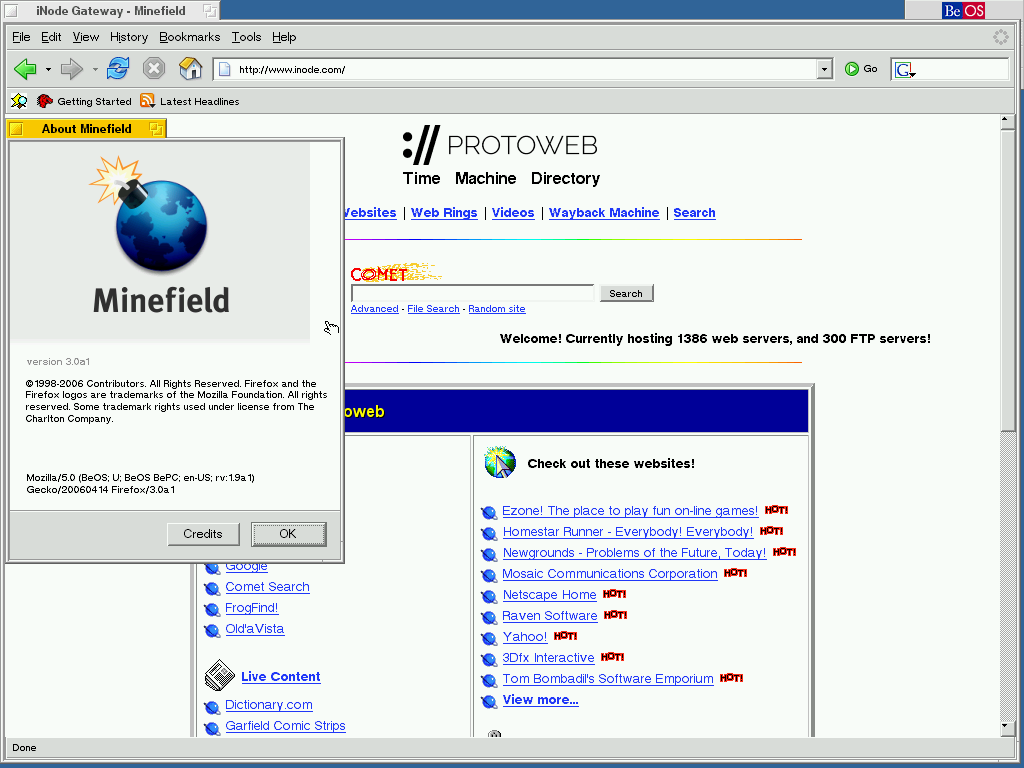Open the View menu
1024x768 pixels.
(x=86, y=37)
